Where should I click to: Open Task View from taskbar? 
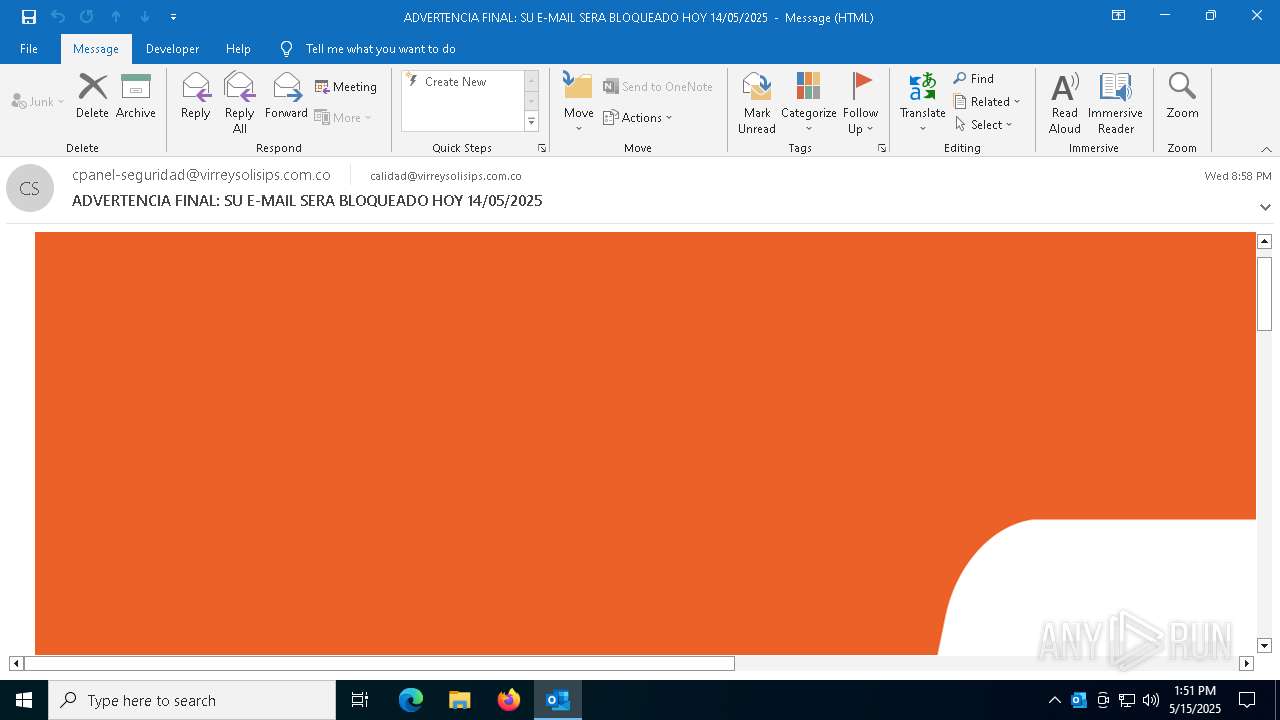[x=360, y=700]
